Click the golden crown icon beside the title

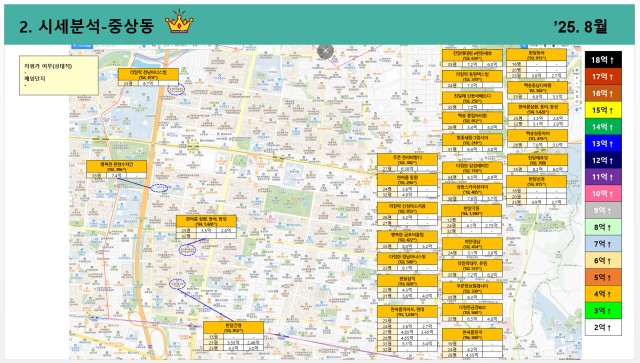click(x=179, y=22)
